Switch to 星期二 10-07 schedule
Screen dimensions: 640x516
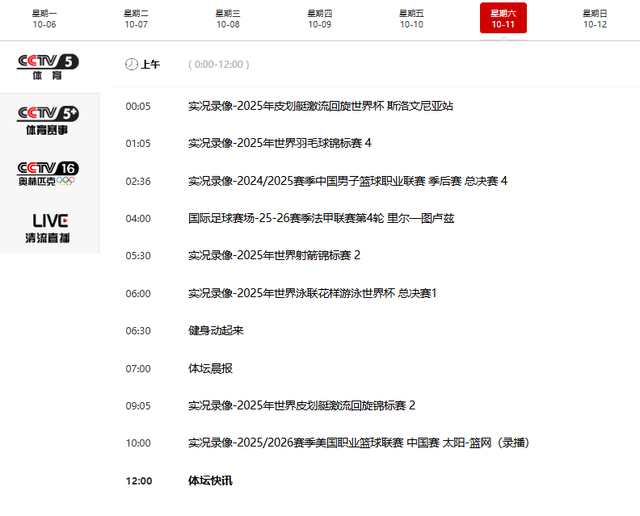136,18
